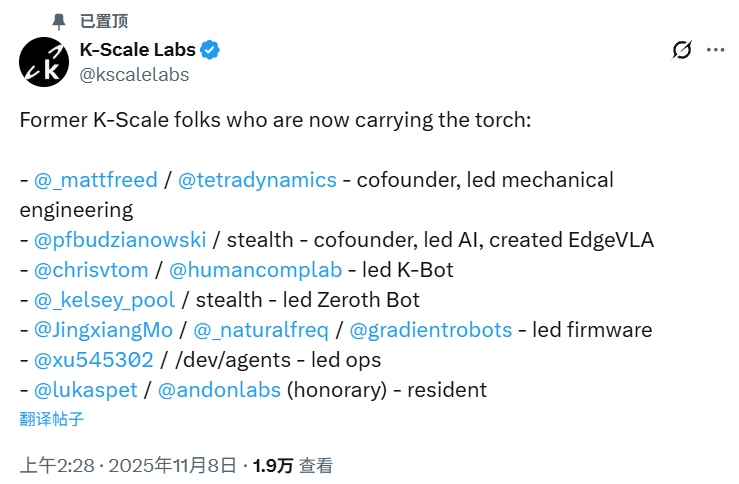Click the @JingxiangMo mention
The height and width of the screenshot is (484, 739).
pos(103,330)
